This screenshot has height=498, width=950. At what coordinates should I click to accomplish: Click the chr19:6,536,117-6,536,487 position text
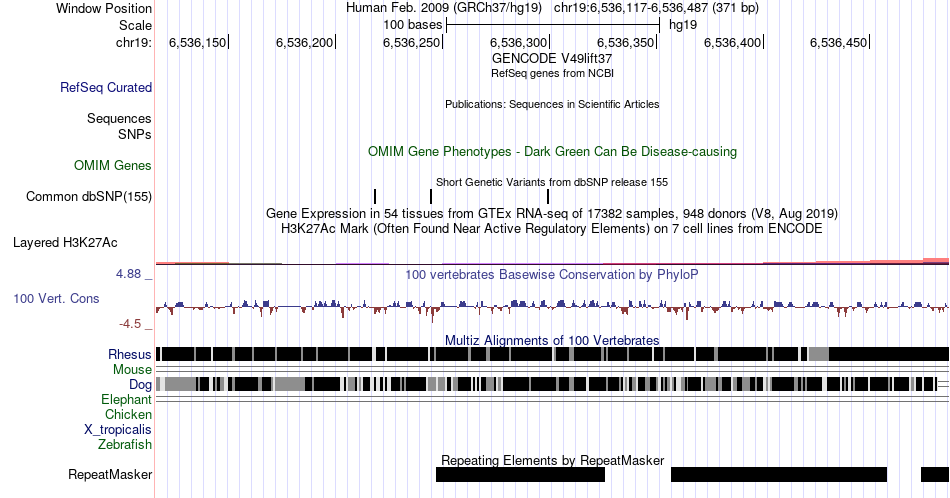point(656,8)
